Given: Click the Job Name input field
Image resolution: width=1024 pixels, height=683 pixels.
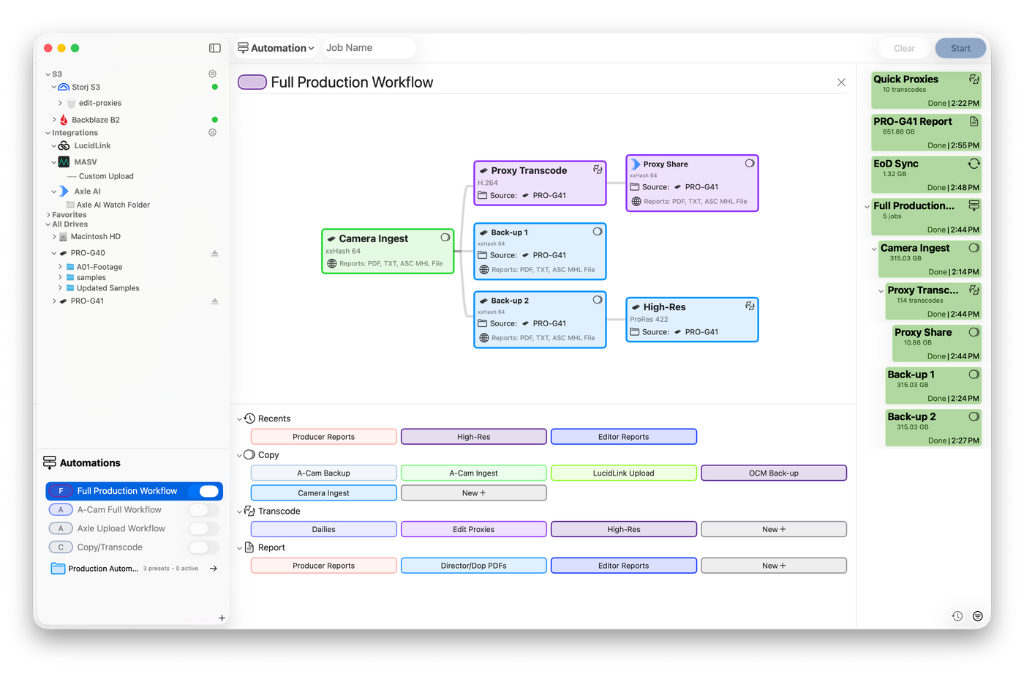Looking at the screenshot, I should pyautogui.click(x=367, y=48).
